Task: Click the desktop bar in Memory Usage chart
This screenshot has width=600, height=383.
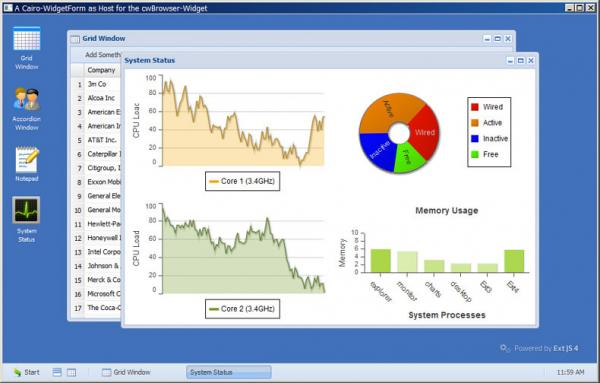Action: click(x=461, y=268)
